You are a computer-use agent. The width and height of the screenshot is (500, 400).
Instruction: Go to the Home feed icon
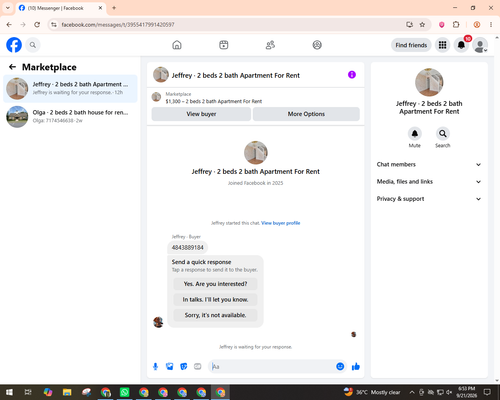coord(177,45)
